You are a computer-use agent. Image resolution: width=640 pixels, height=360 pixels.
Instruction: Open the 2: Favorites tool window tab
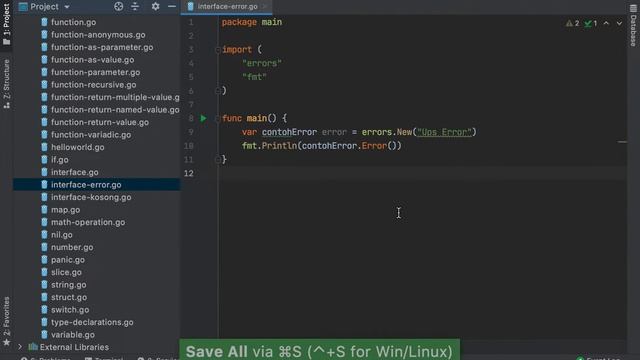7,321
